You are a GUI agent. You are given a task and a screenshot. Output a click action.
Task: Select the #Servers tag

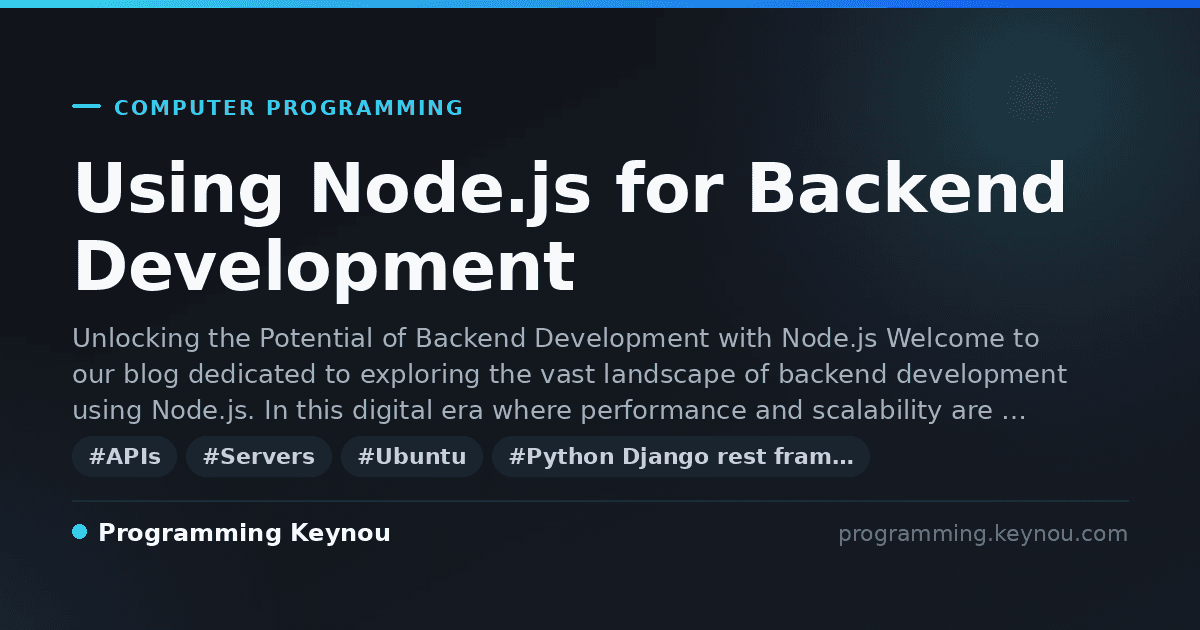pos(259,457)
